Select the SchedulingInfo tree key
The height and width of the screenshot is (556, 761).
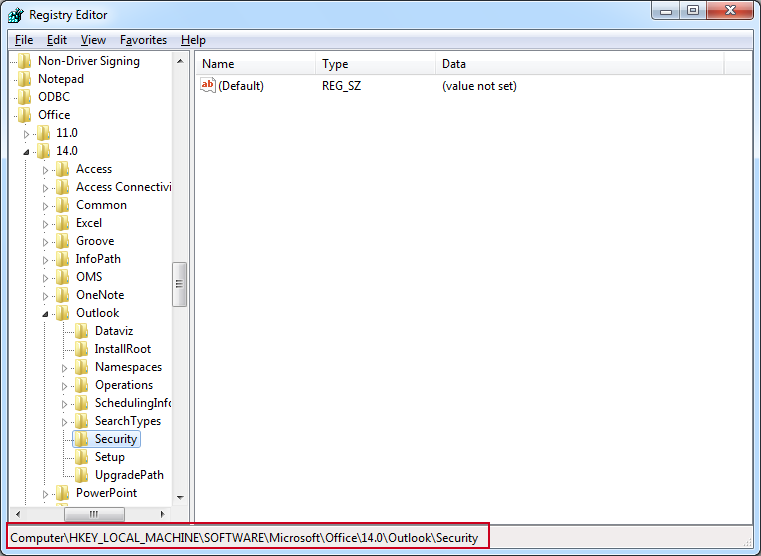tap(132, 403)
